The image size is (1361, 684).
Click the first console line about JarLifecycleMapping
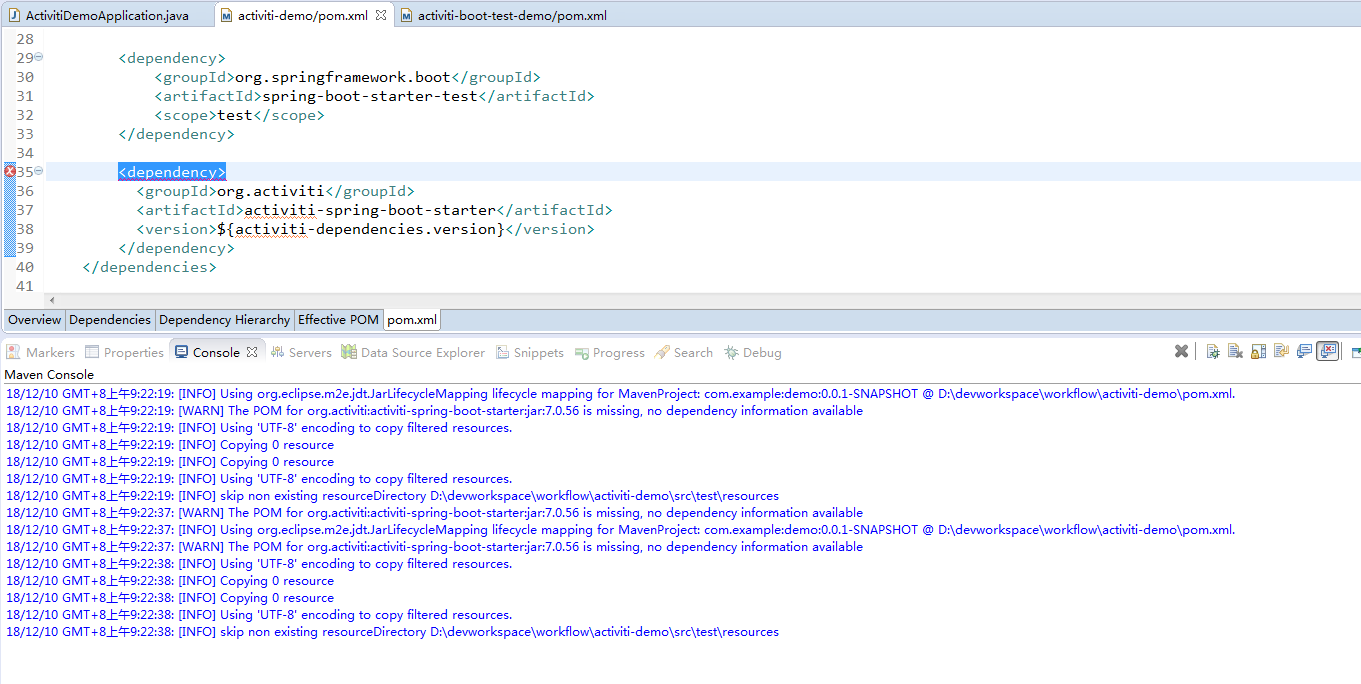620,393
